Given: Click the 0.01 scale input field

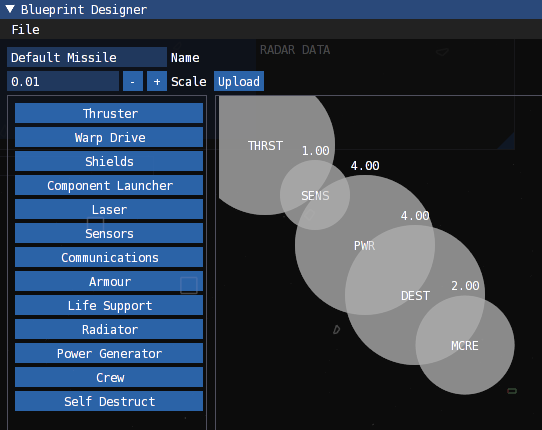Looking at the screenshot, I should tap(63, 82).
